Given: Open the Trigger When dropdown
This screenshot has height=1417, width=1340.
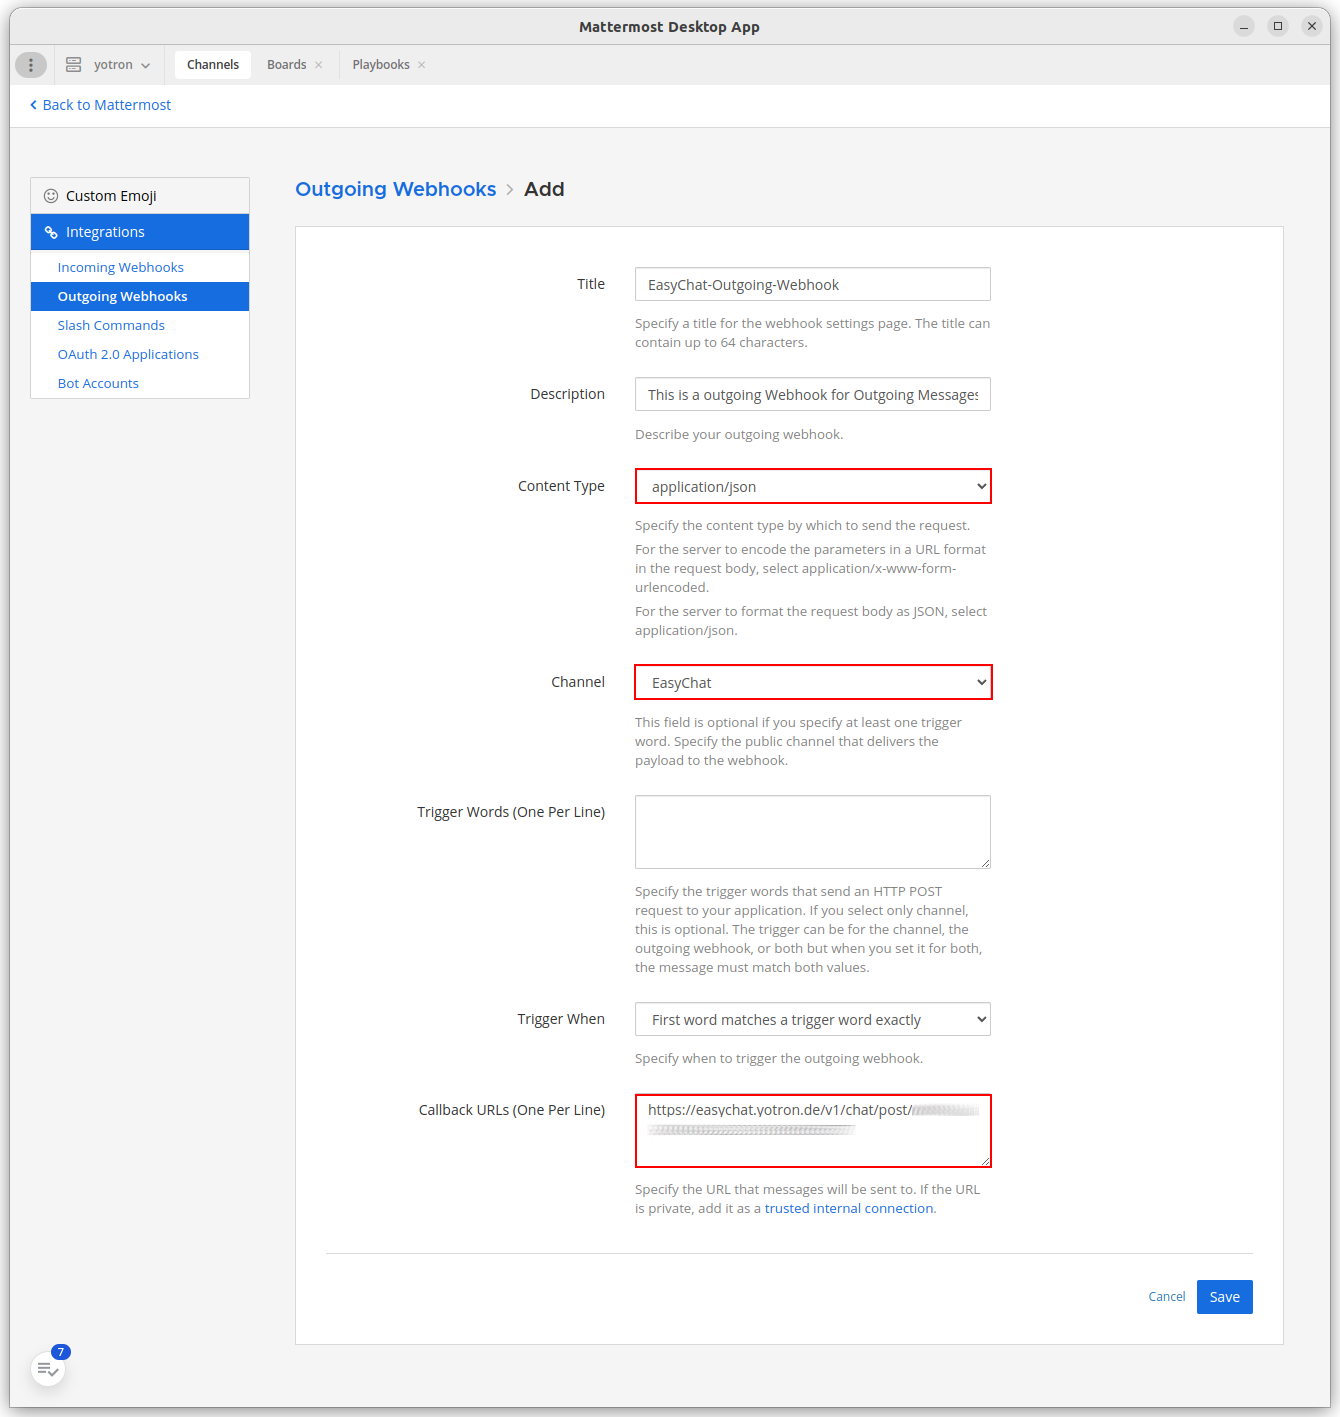Looking at the screenshot, I should point(813,1019).
